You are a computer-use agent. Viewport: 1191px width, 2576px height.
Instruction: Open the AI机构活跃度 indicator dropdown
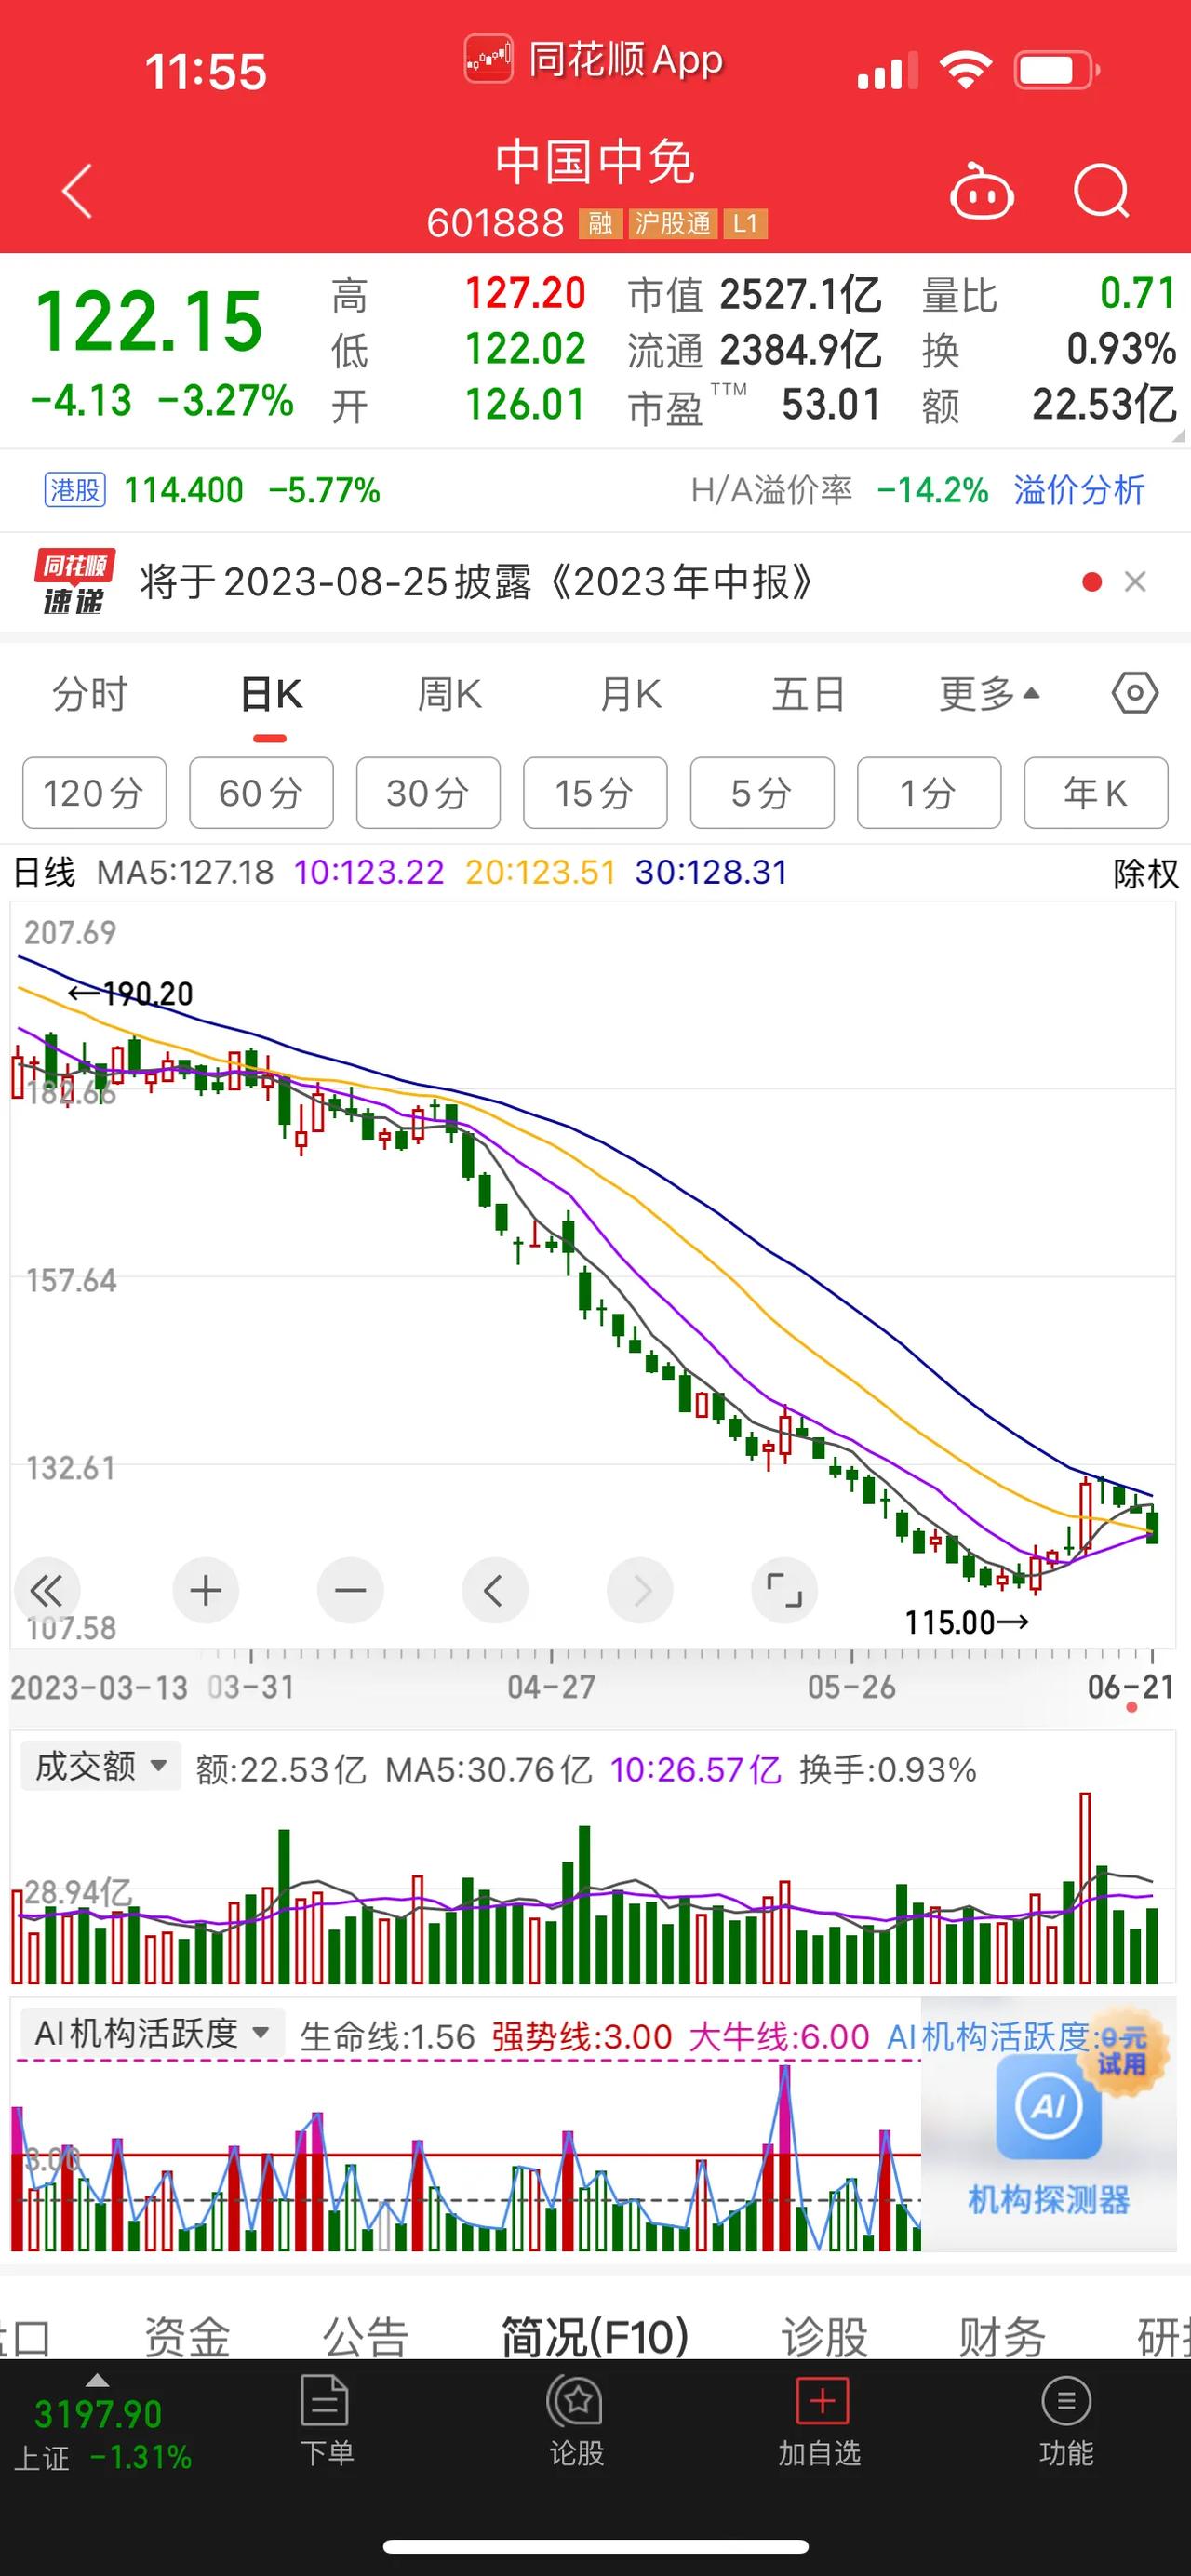click(x=152, y=2032)
